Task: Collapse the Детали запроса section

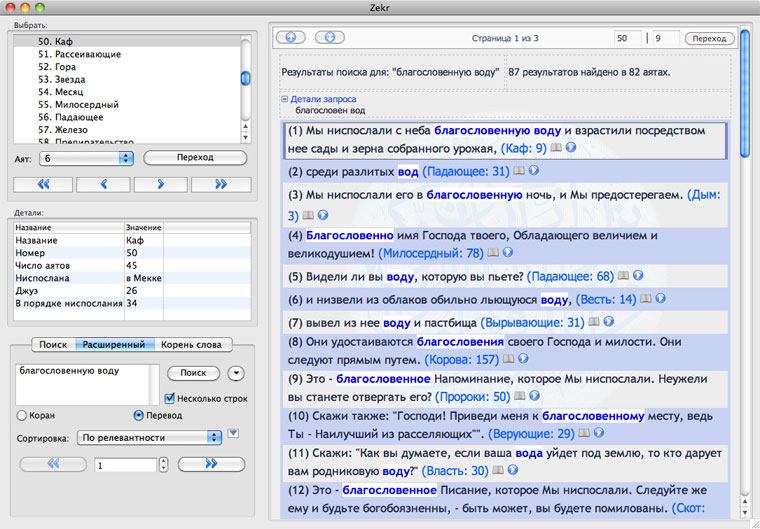Action: click(285, 99)
